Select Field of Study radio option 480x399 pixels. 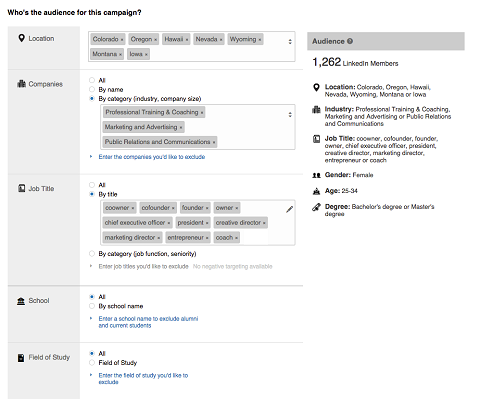pos(92,363)
